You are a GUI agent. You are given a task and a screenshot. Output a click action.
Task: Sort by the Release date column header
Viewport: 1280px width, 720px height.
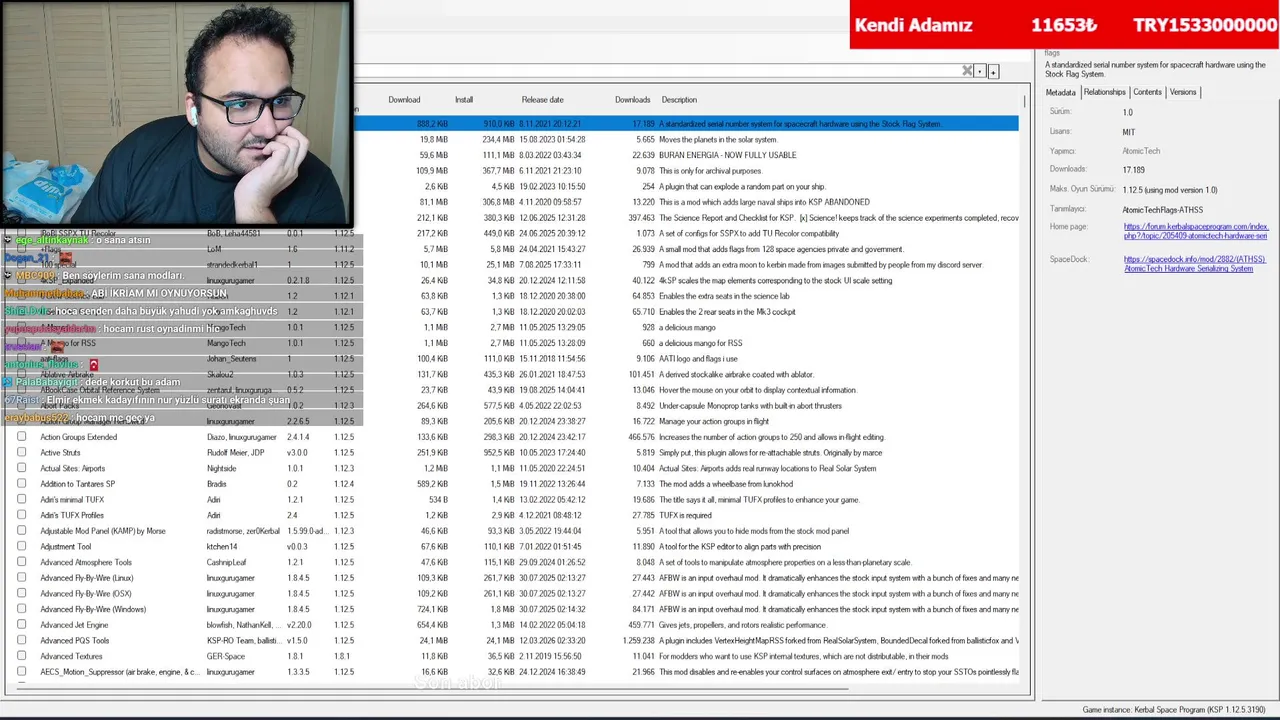(x=542, y=100)
